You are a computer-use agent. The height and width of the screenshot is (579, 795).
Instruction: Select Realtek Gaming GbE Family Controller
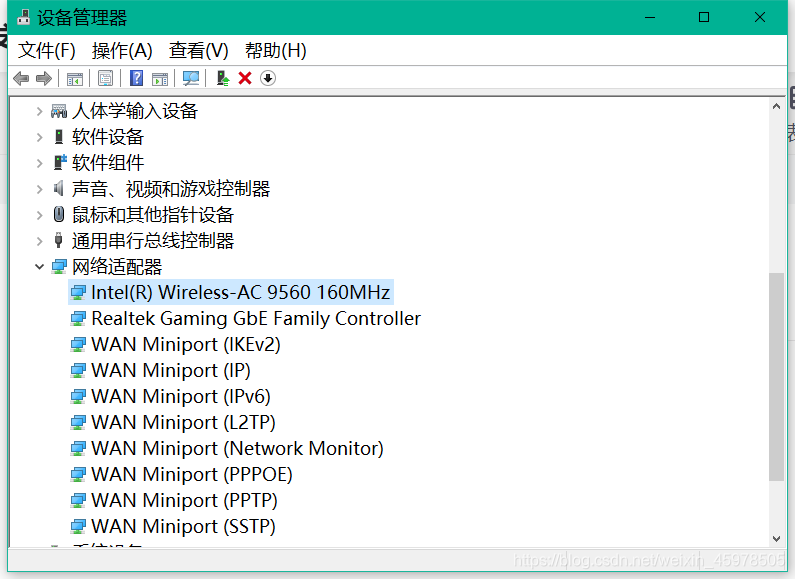point(256,318)
